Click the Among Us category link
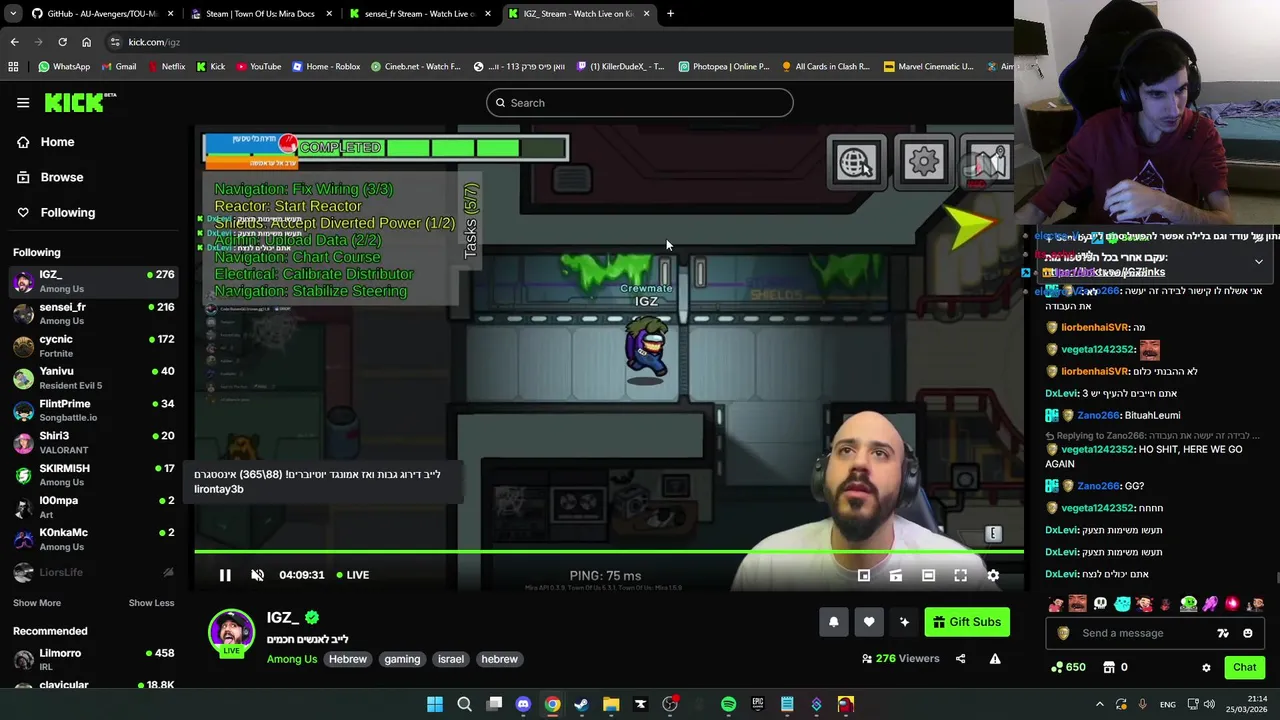The height and width of the screenshot is (720, 1280). click(292, 659)
